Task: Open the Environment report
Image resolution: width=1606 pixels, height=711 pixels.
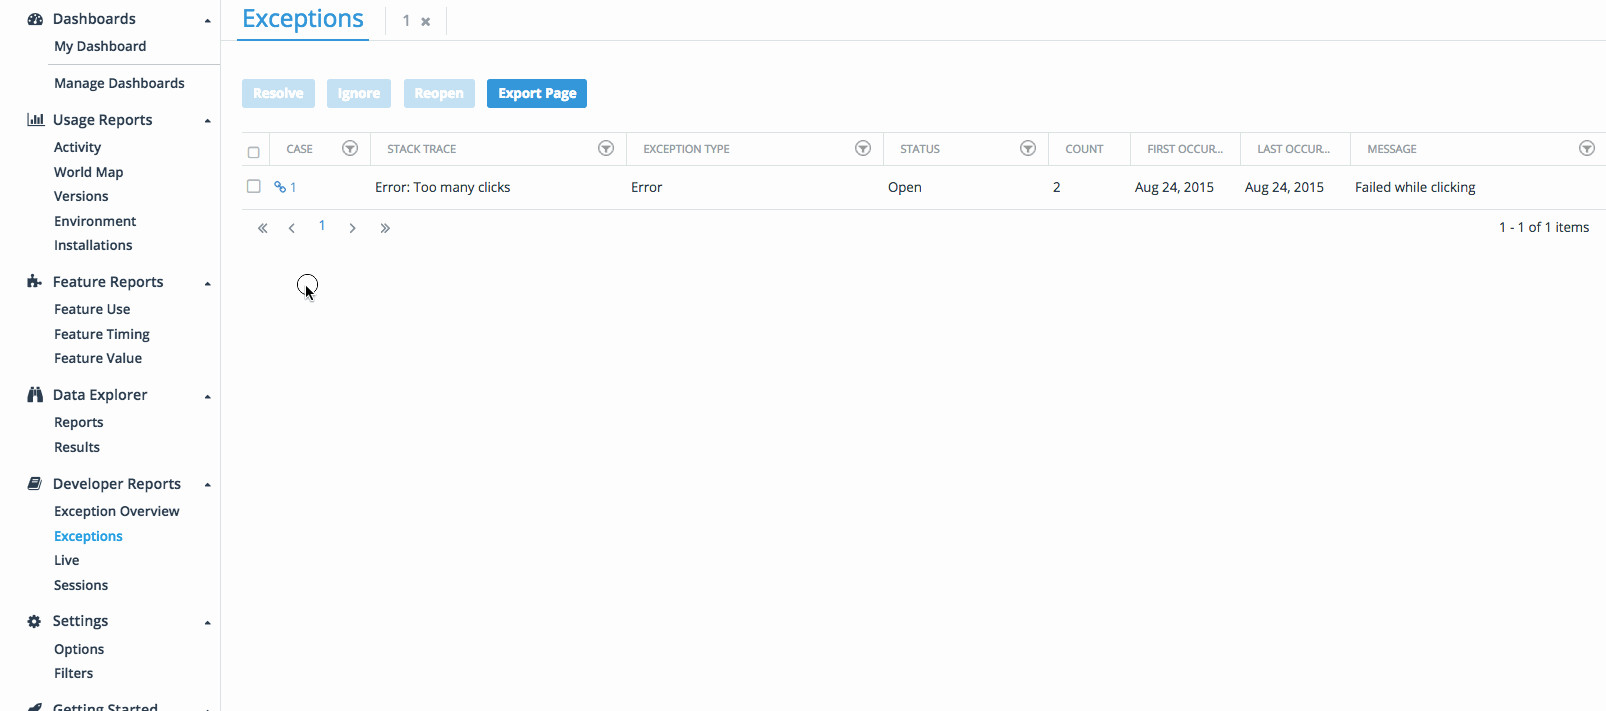Action: [x=95, y=221]
